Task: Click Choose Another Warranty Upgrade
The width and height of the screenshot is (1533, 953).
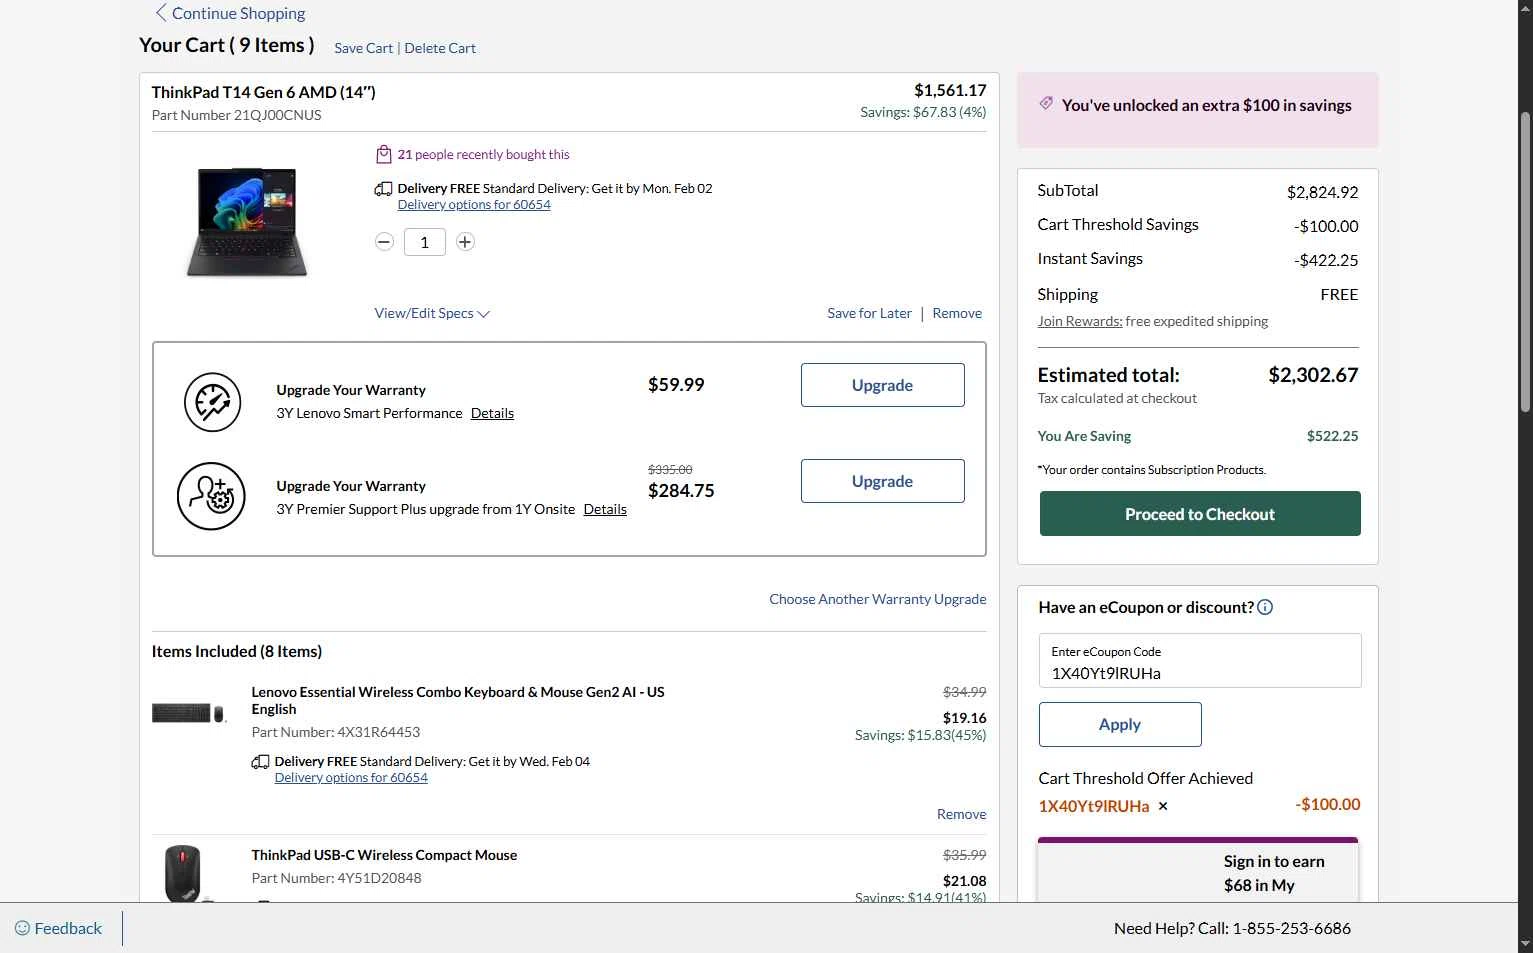Action: point(878,599)
